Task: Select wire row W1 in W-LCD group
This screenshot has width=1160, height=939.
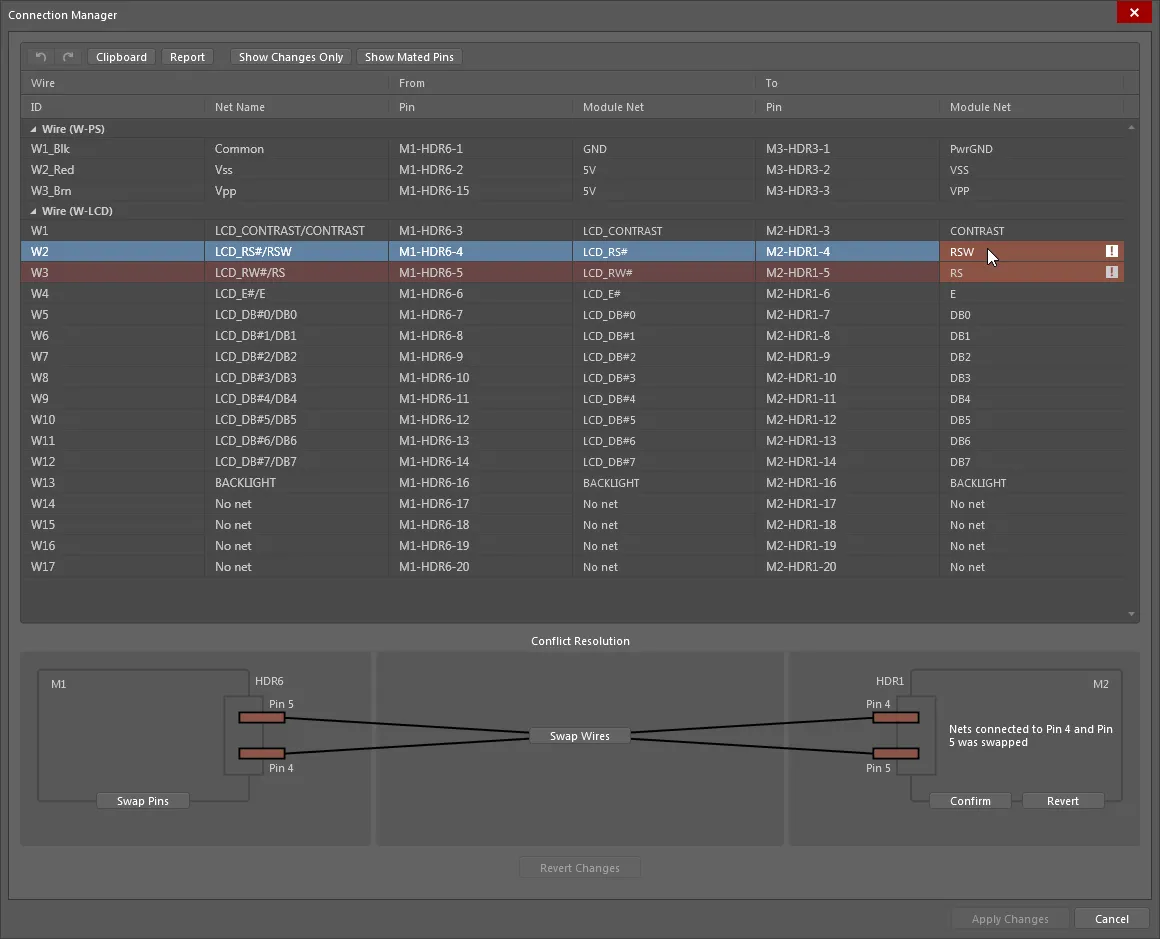Action: pos(573,231)
